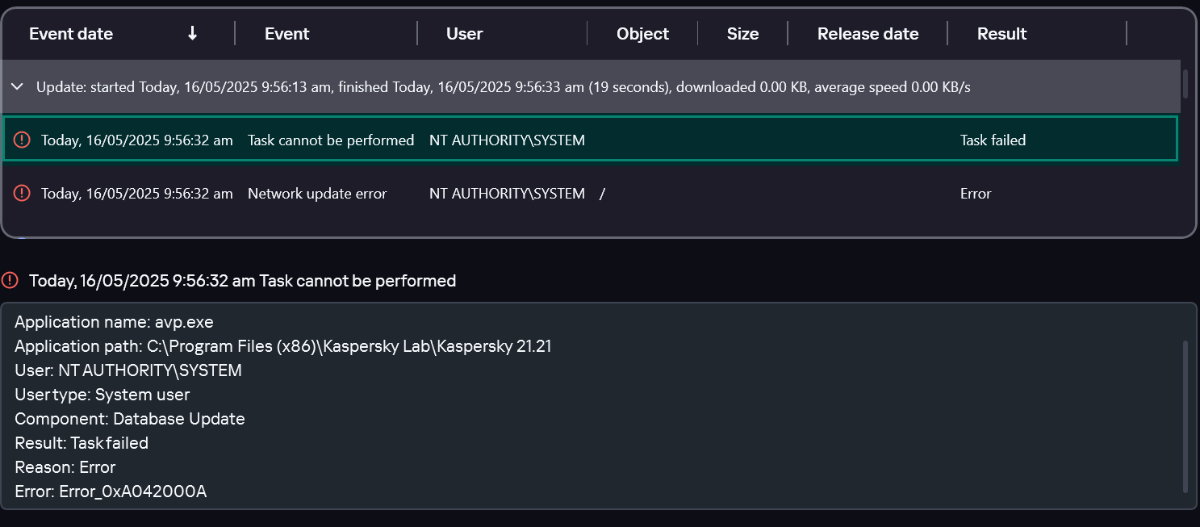Click the Result column header
Viewport: 1200px width, 527px height.
1002,34
